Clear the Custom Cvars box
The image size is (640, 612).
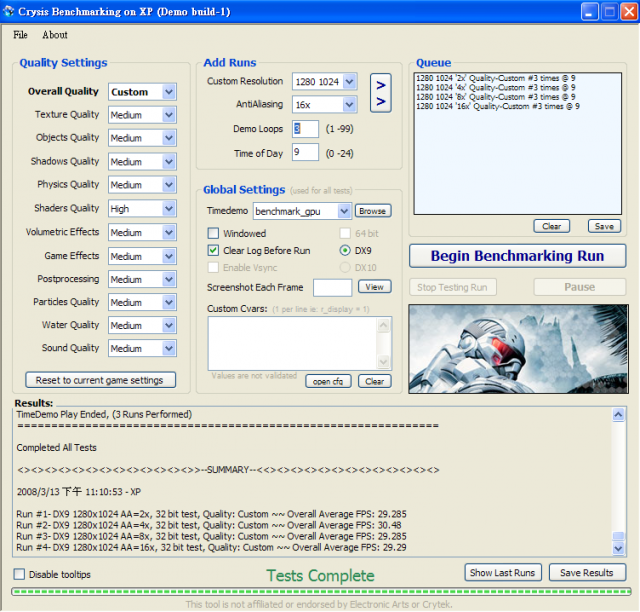tap(374, 381)
